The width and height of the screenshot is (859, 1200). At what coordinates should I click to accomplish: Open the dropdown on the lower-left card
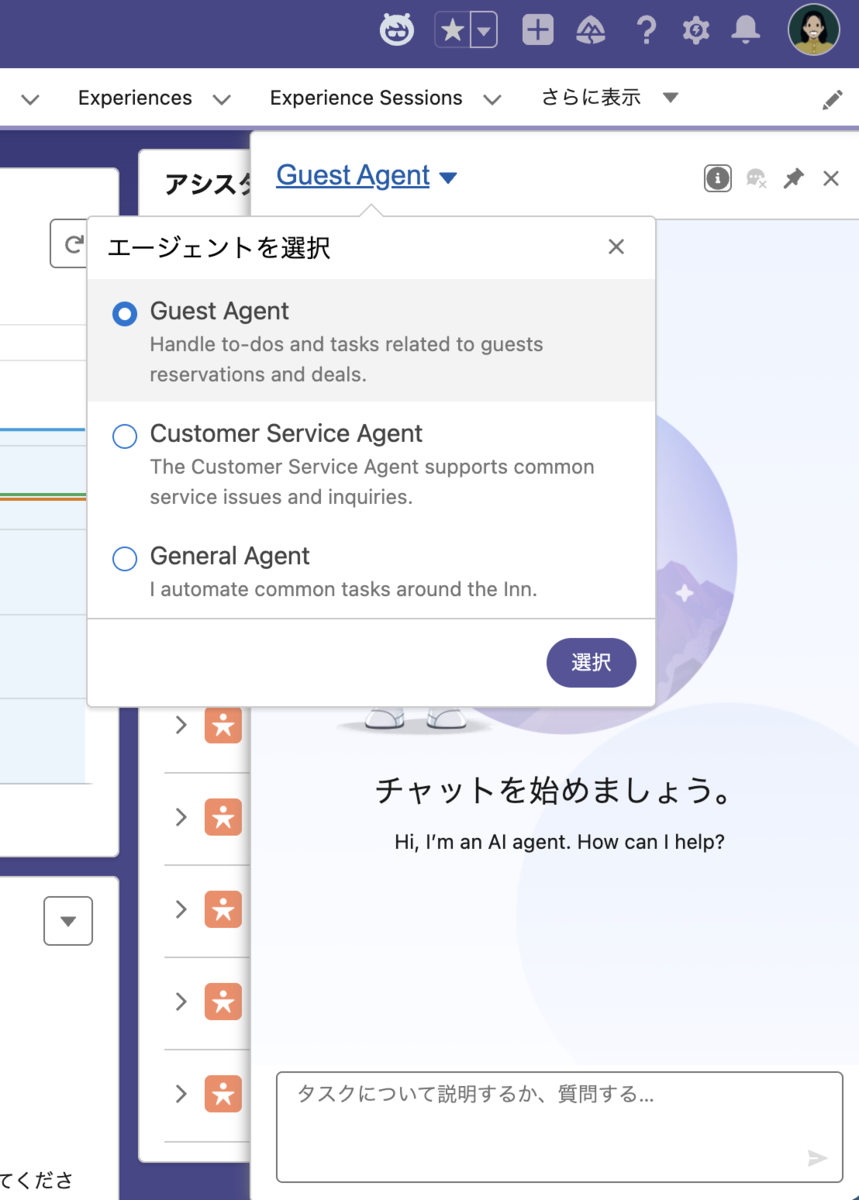coord(68,921)
